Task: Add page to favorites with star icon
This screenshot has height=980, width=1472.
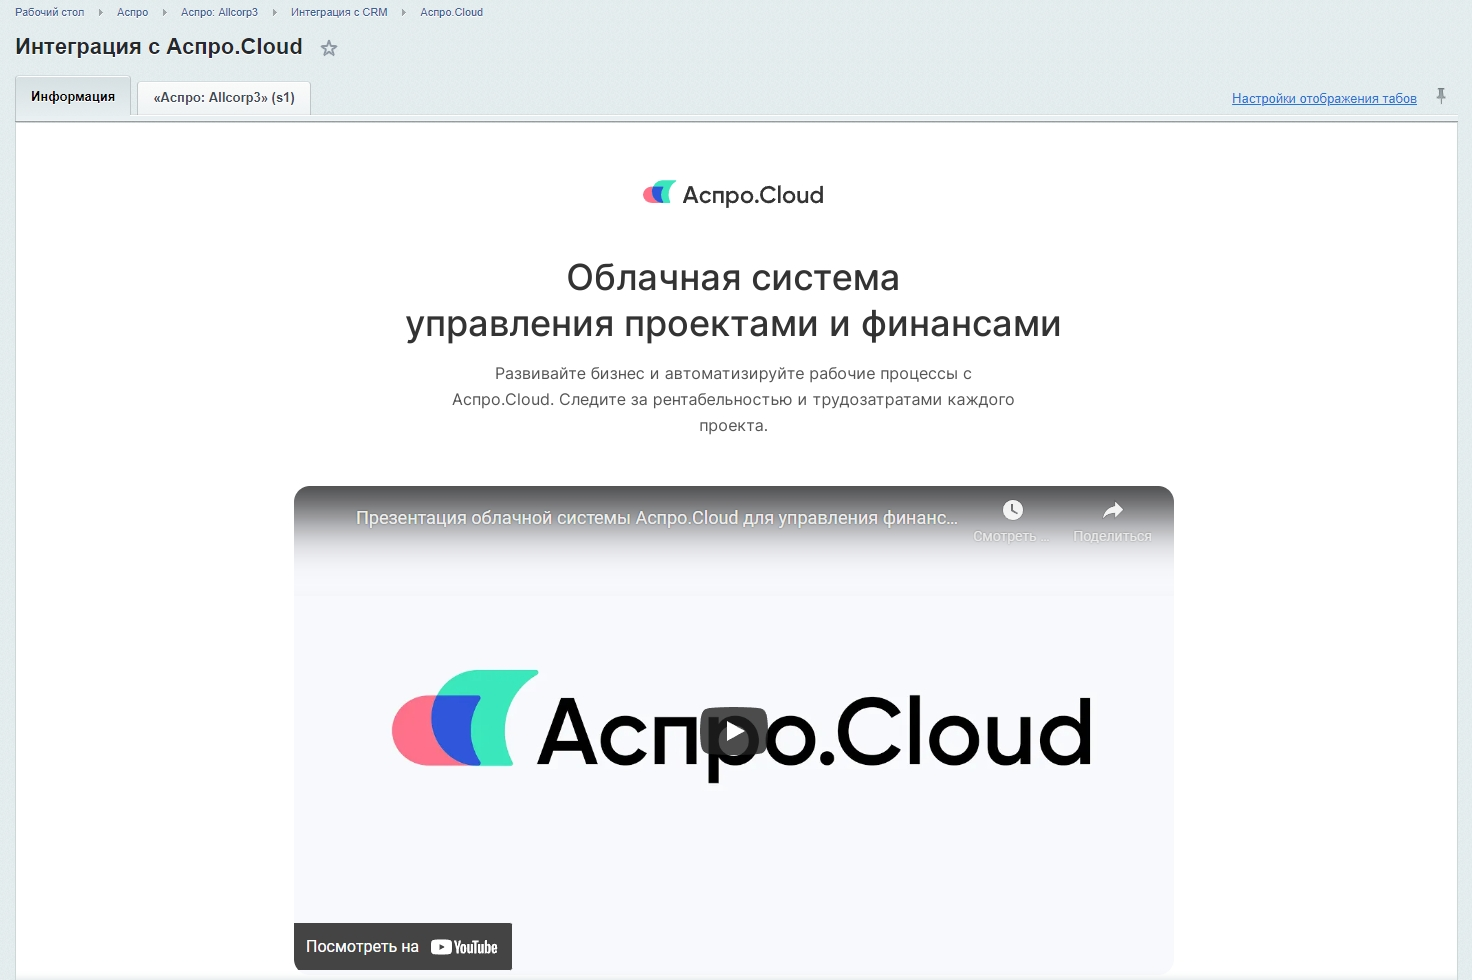Action: tap(329, 48)
